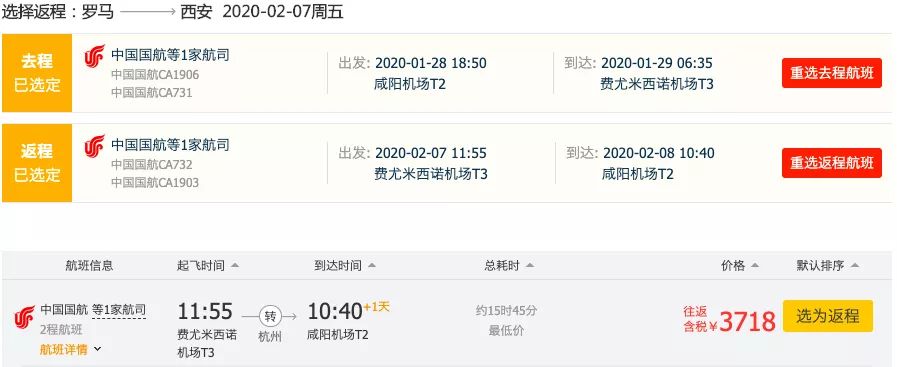
Task: Select the 去程 已选定 orange tab
Action: click(x=37, y=73)
